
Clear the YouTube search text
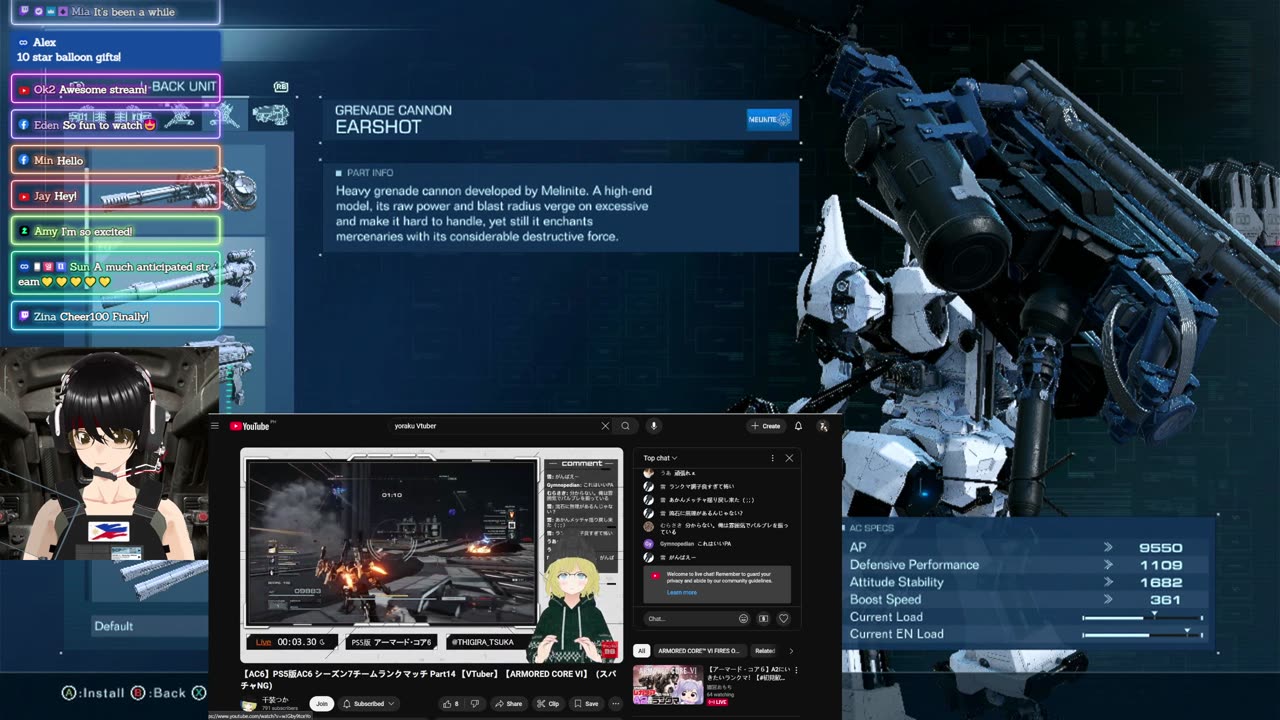[x=605, y=426]
